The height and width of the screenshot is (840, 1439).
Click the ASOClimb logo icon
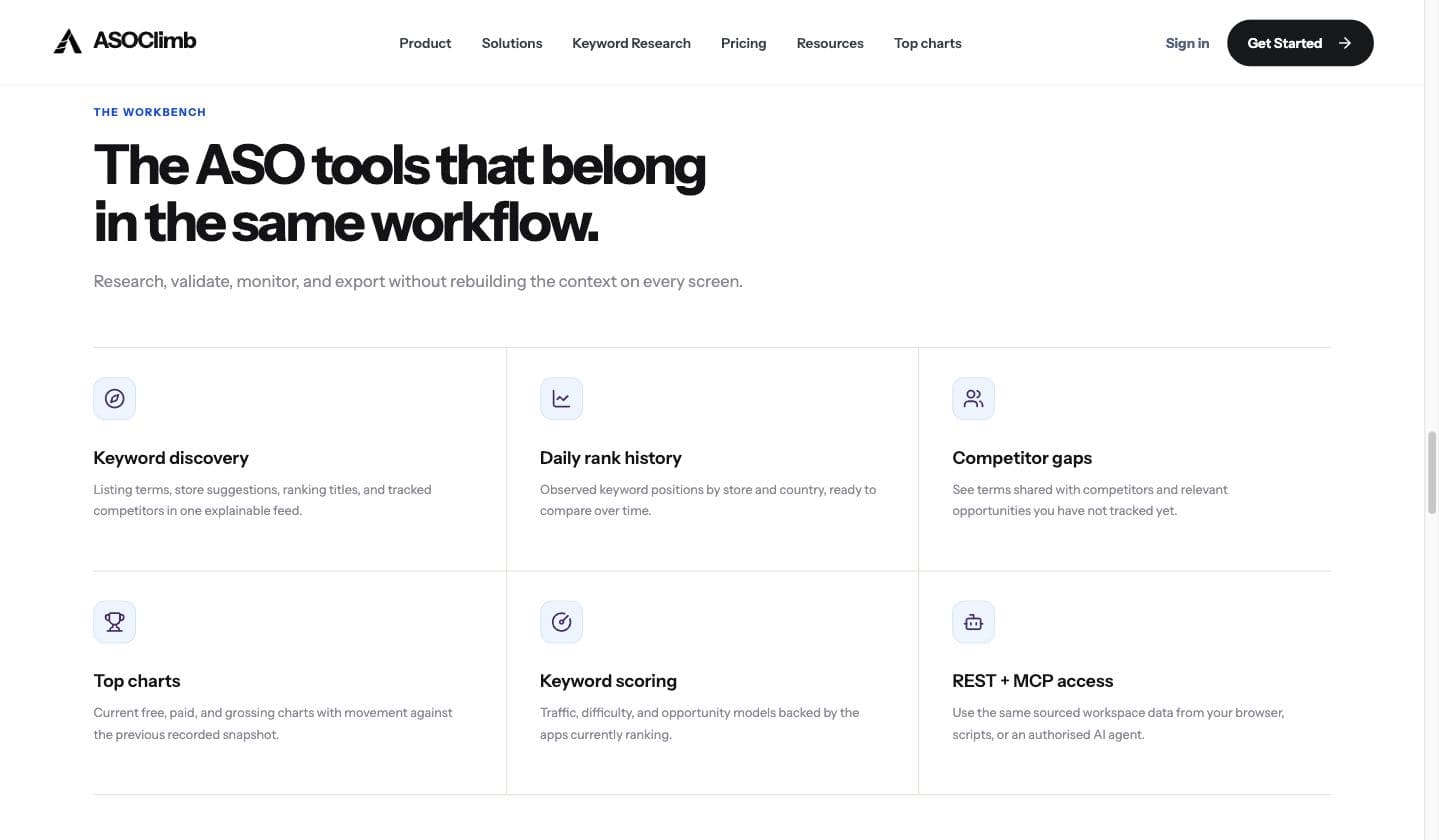point(68,41)
